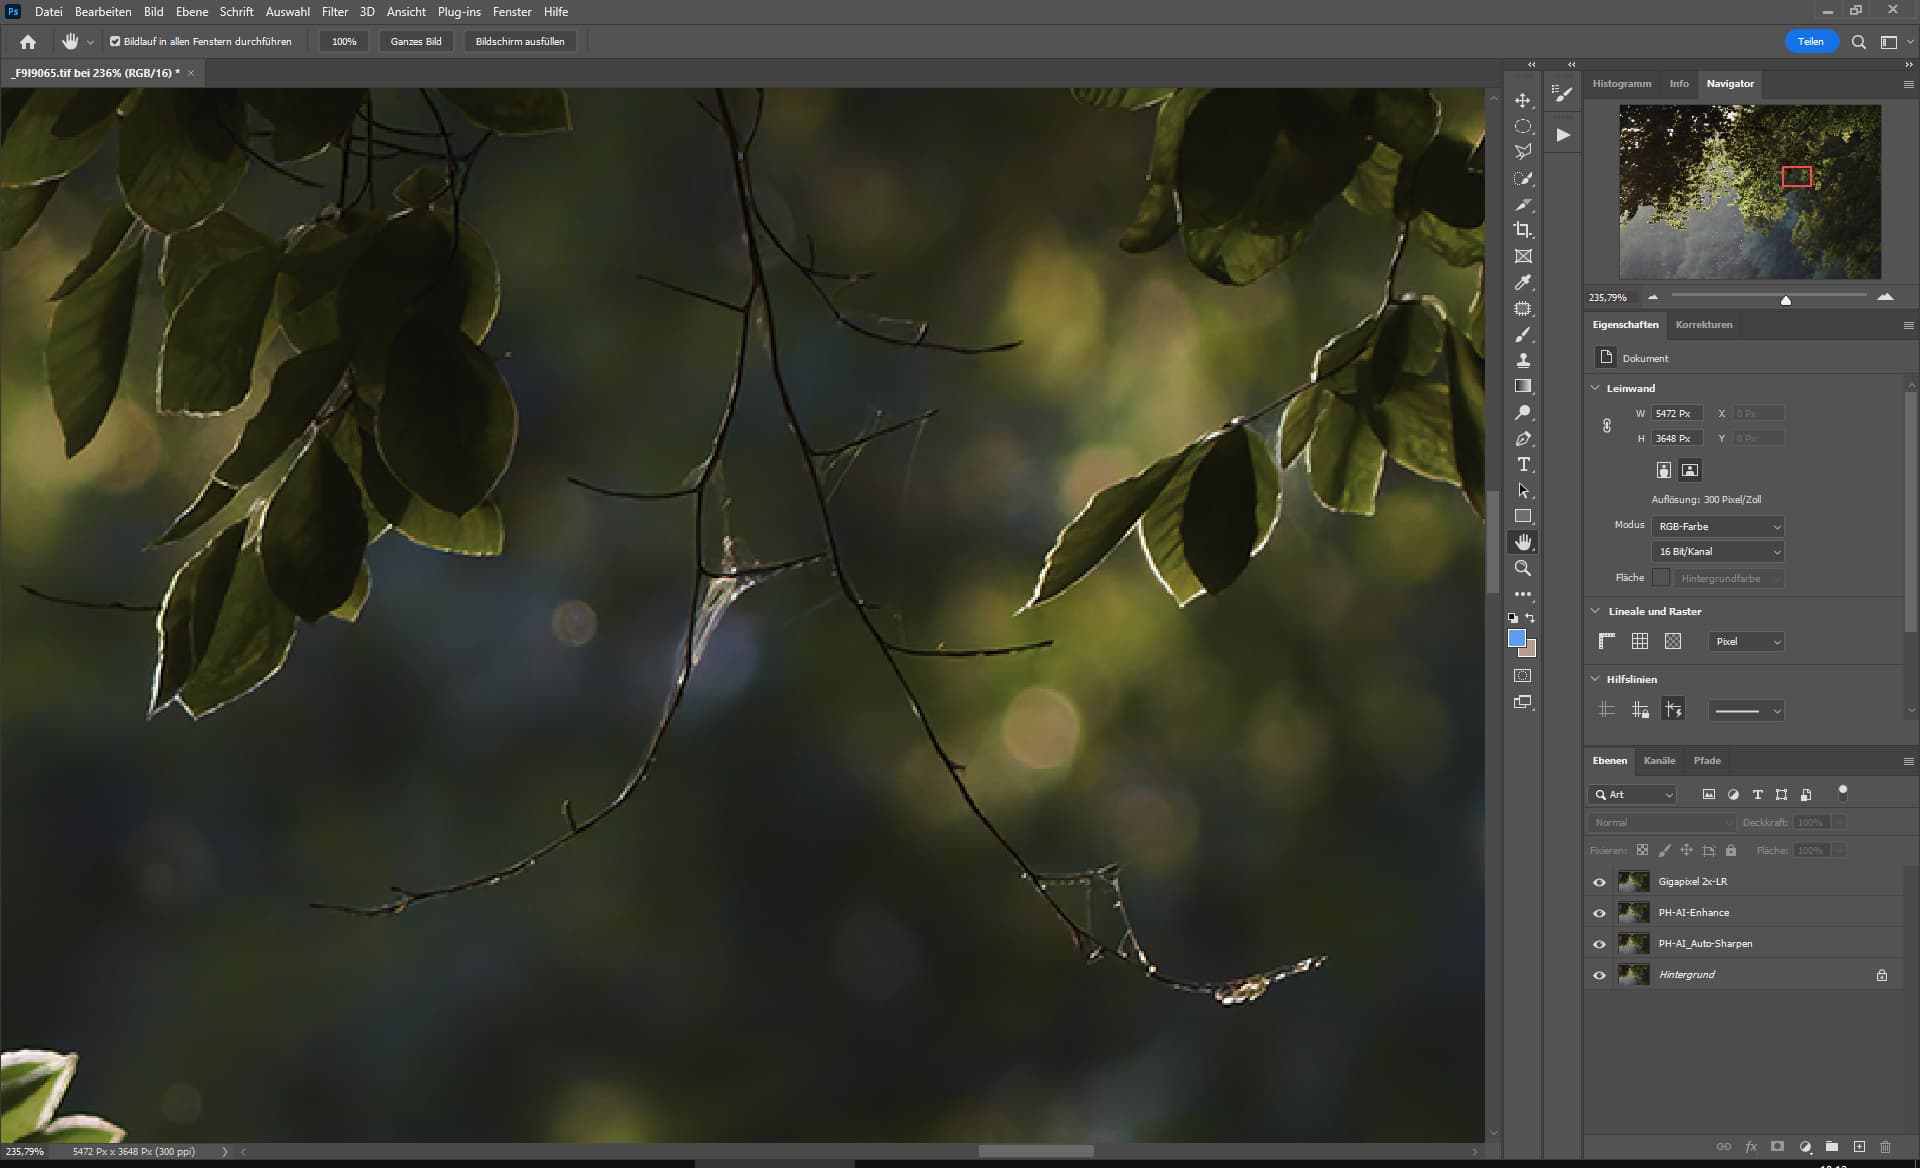Click the canvas width W input field
The image size is (1920, 1168).
pyautogui.click(x=1676, y=413)
